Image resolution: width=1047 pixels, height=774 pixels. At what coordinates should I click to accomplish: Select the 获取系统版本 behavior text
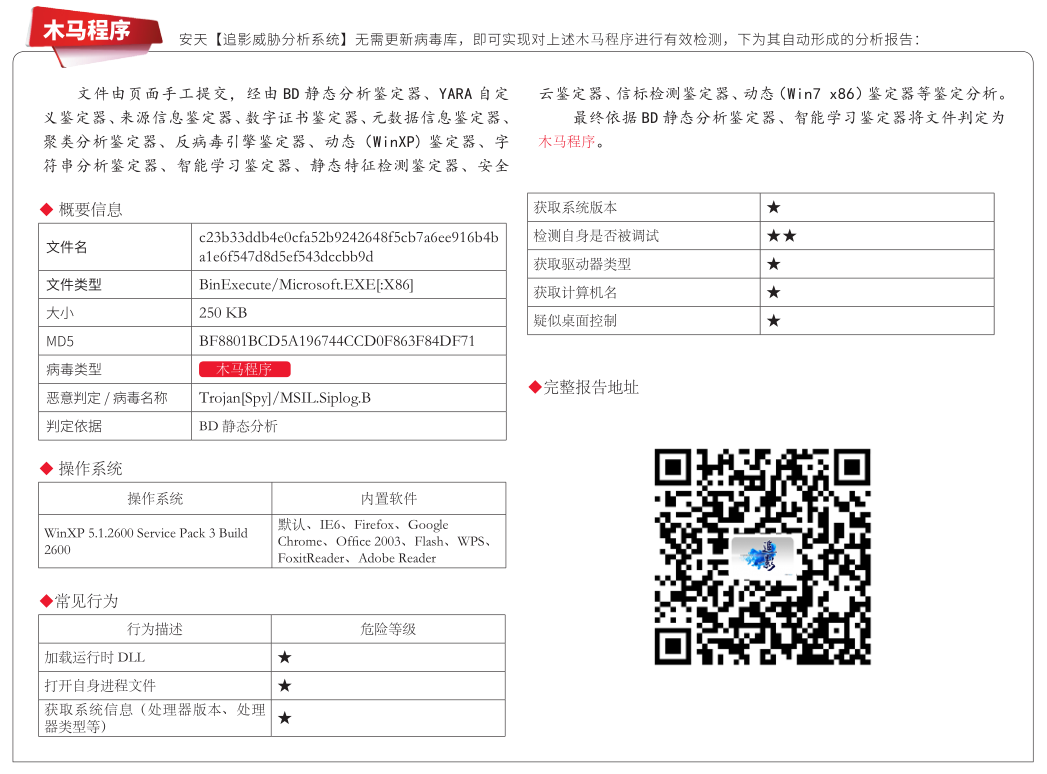coord(576,208)
